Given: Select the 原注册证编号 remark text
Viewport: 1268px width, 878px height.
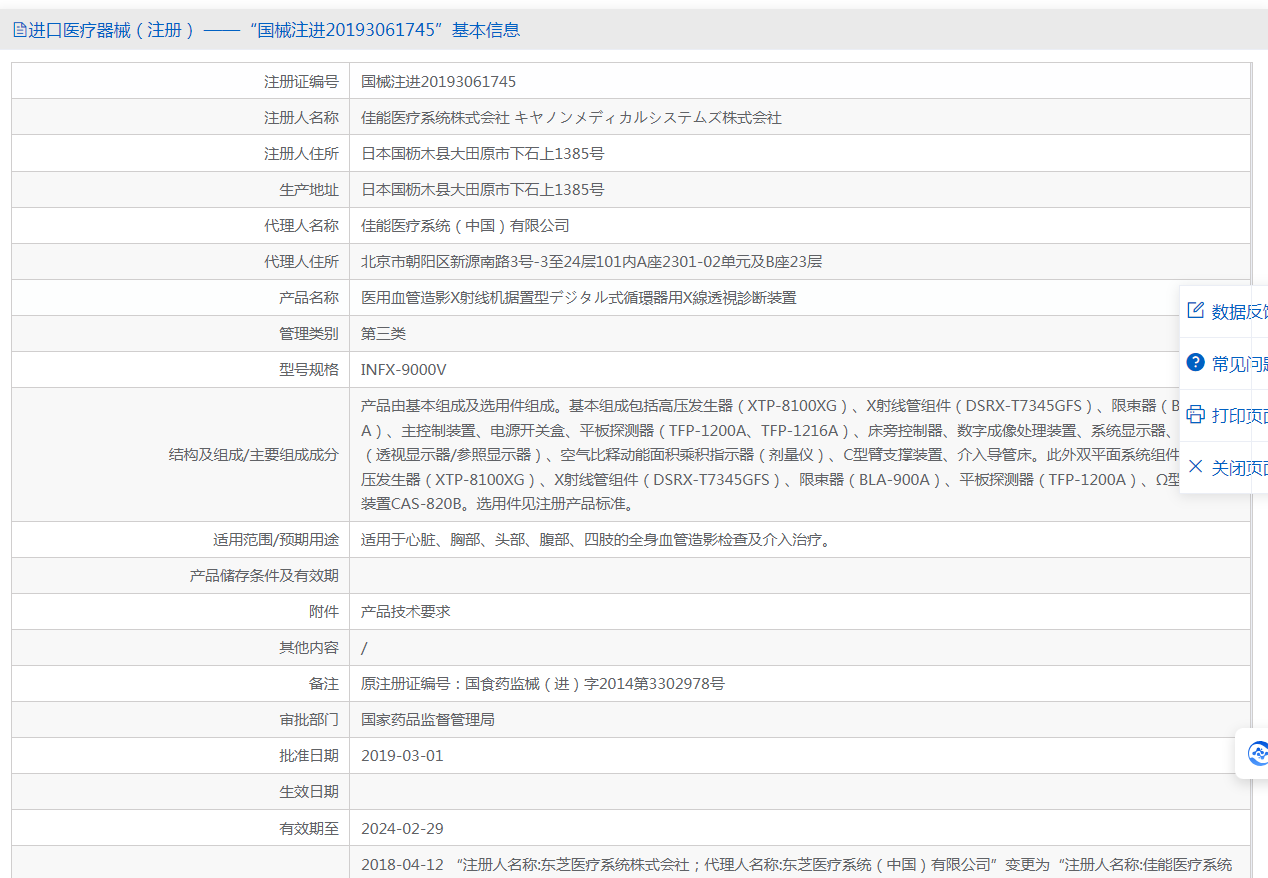Looking at the screenshot, I should pos(542,683).
